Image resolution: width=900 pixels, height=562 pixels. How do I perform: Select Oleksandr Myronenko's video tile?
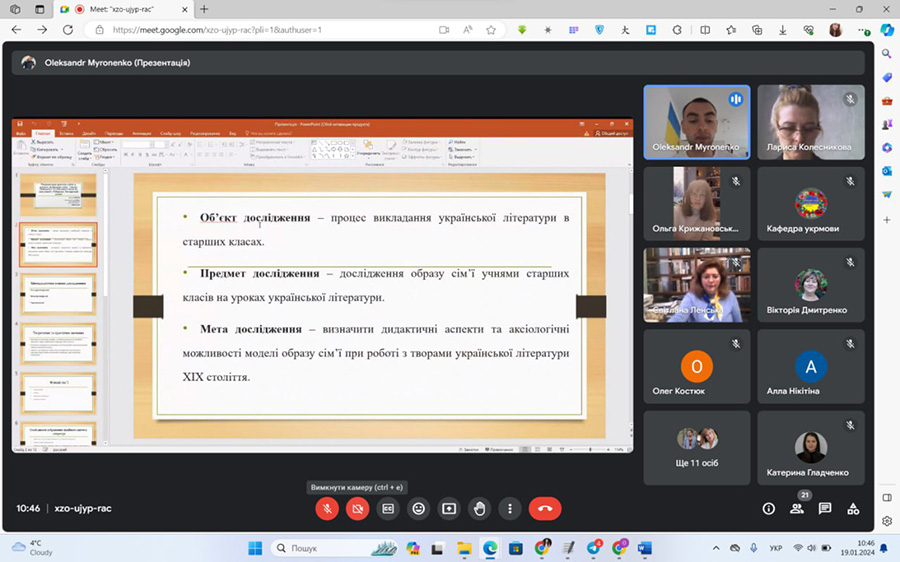click(x=697, y=122)
